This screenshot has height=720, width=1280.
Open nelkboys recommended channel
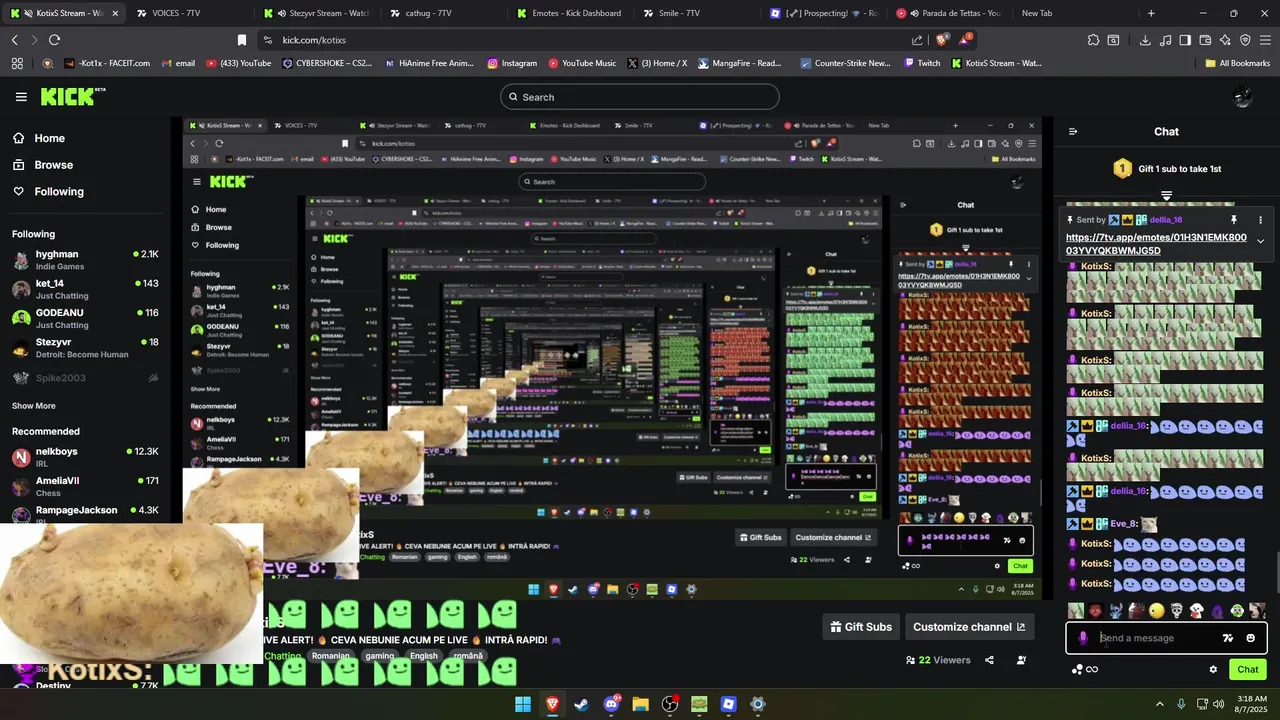pos(85,457)
